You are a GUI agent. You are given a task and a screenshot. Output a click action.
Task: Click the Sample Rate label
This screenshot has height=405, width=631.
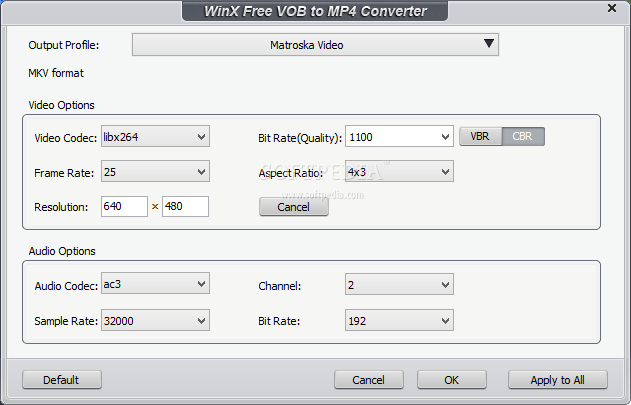pos(66,321)
